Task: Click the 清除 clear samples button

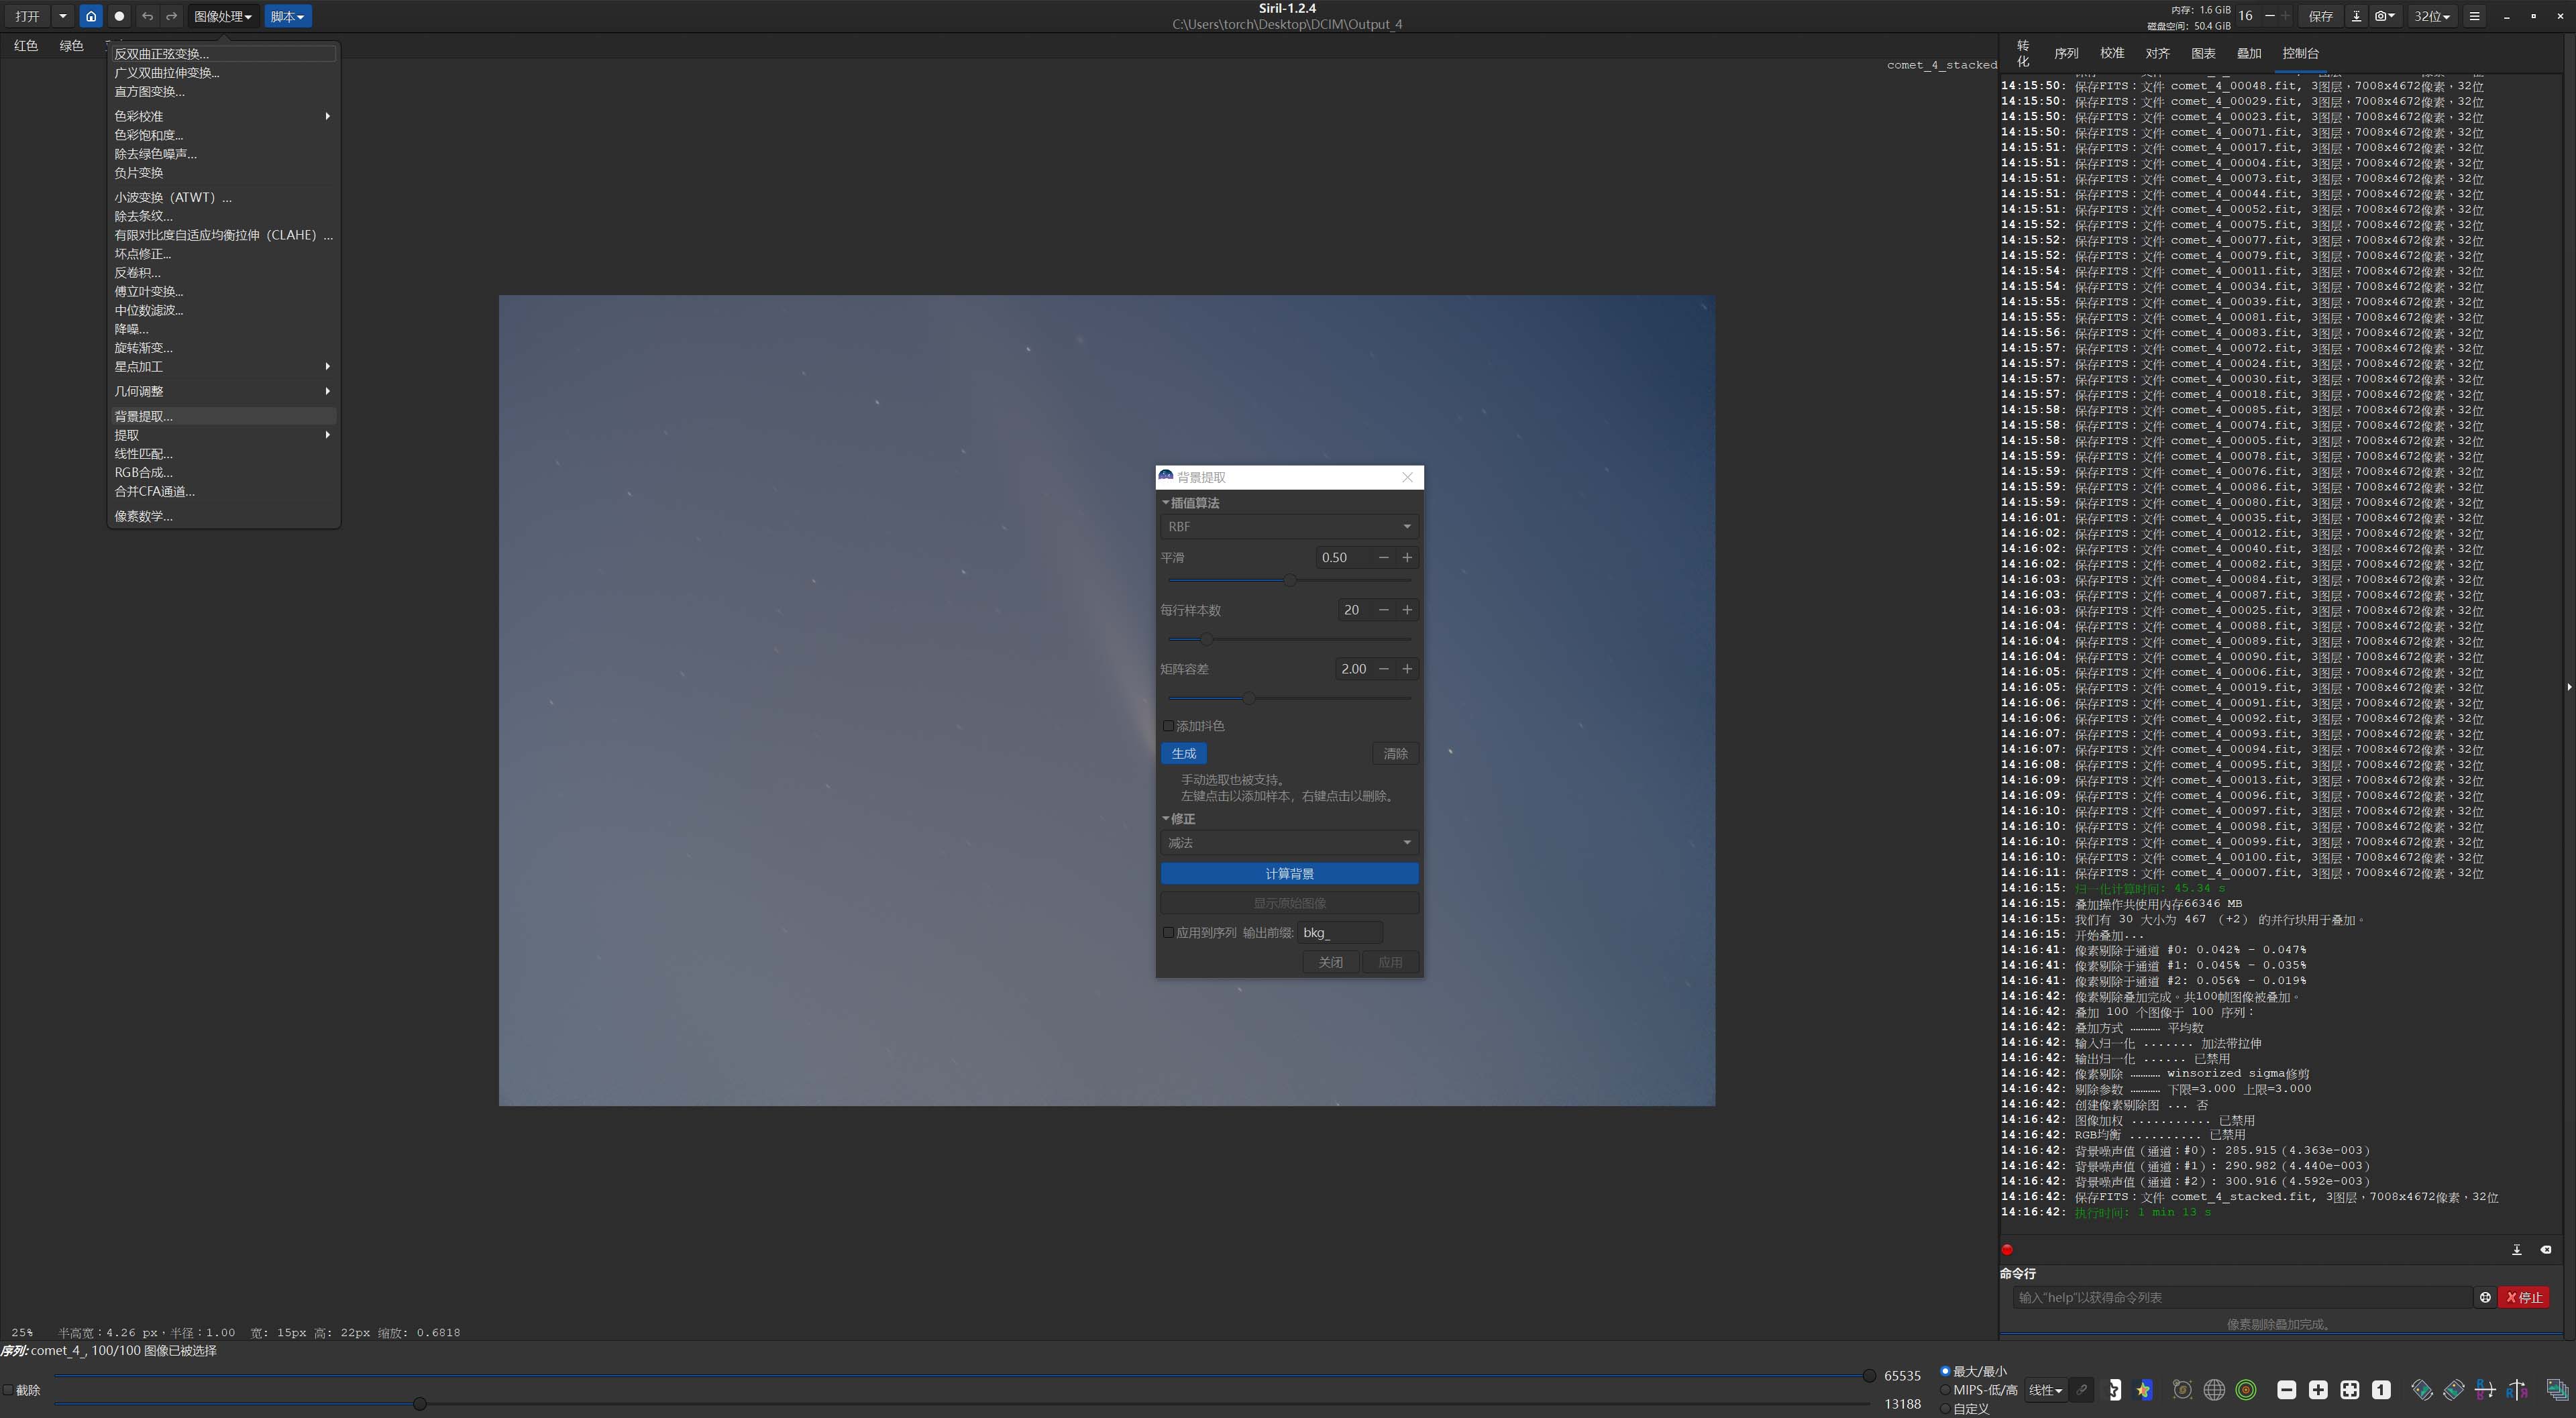Action: (x=1395, y=754)
